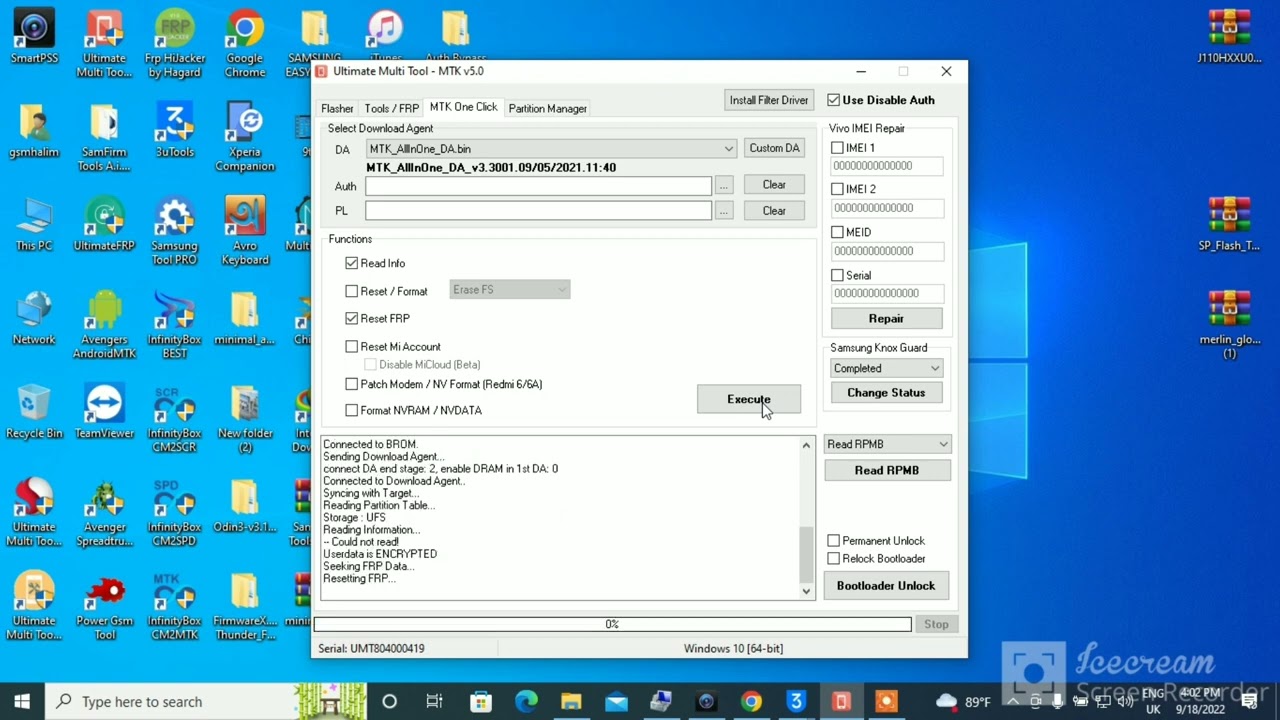Open Xperia Companion shortcut
This screenshot has width=1280, height=720.
point(245,138)
